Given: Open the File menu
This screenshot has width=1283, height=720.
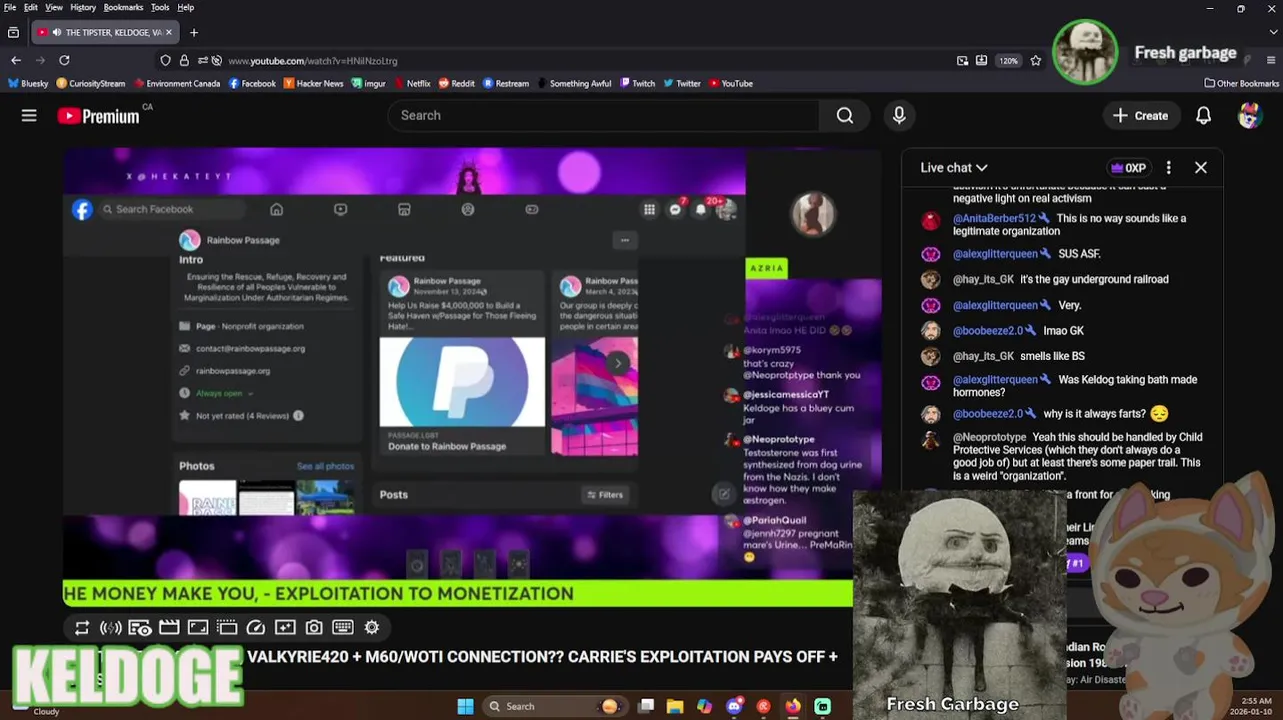Looking at the screenshot, I should click(x=10, y=7).
